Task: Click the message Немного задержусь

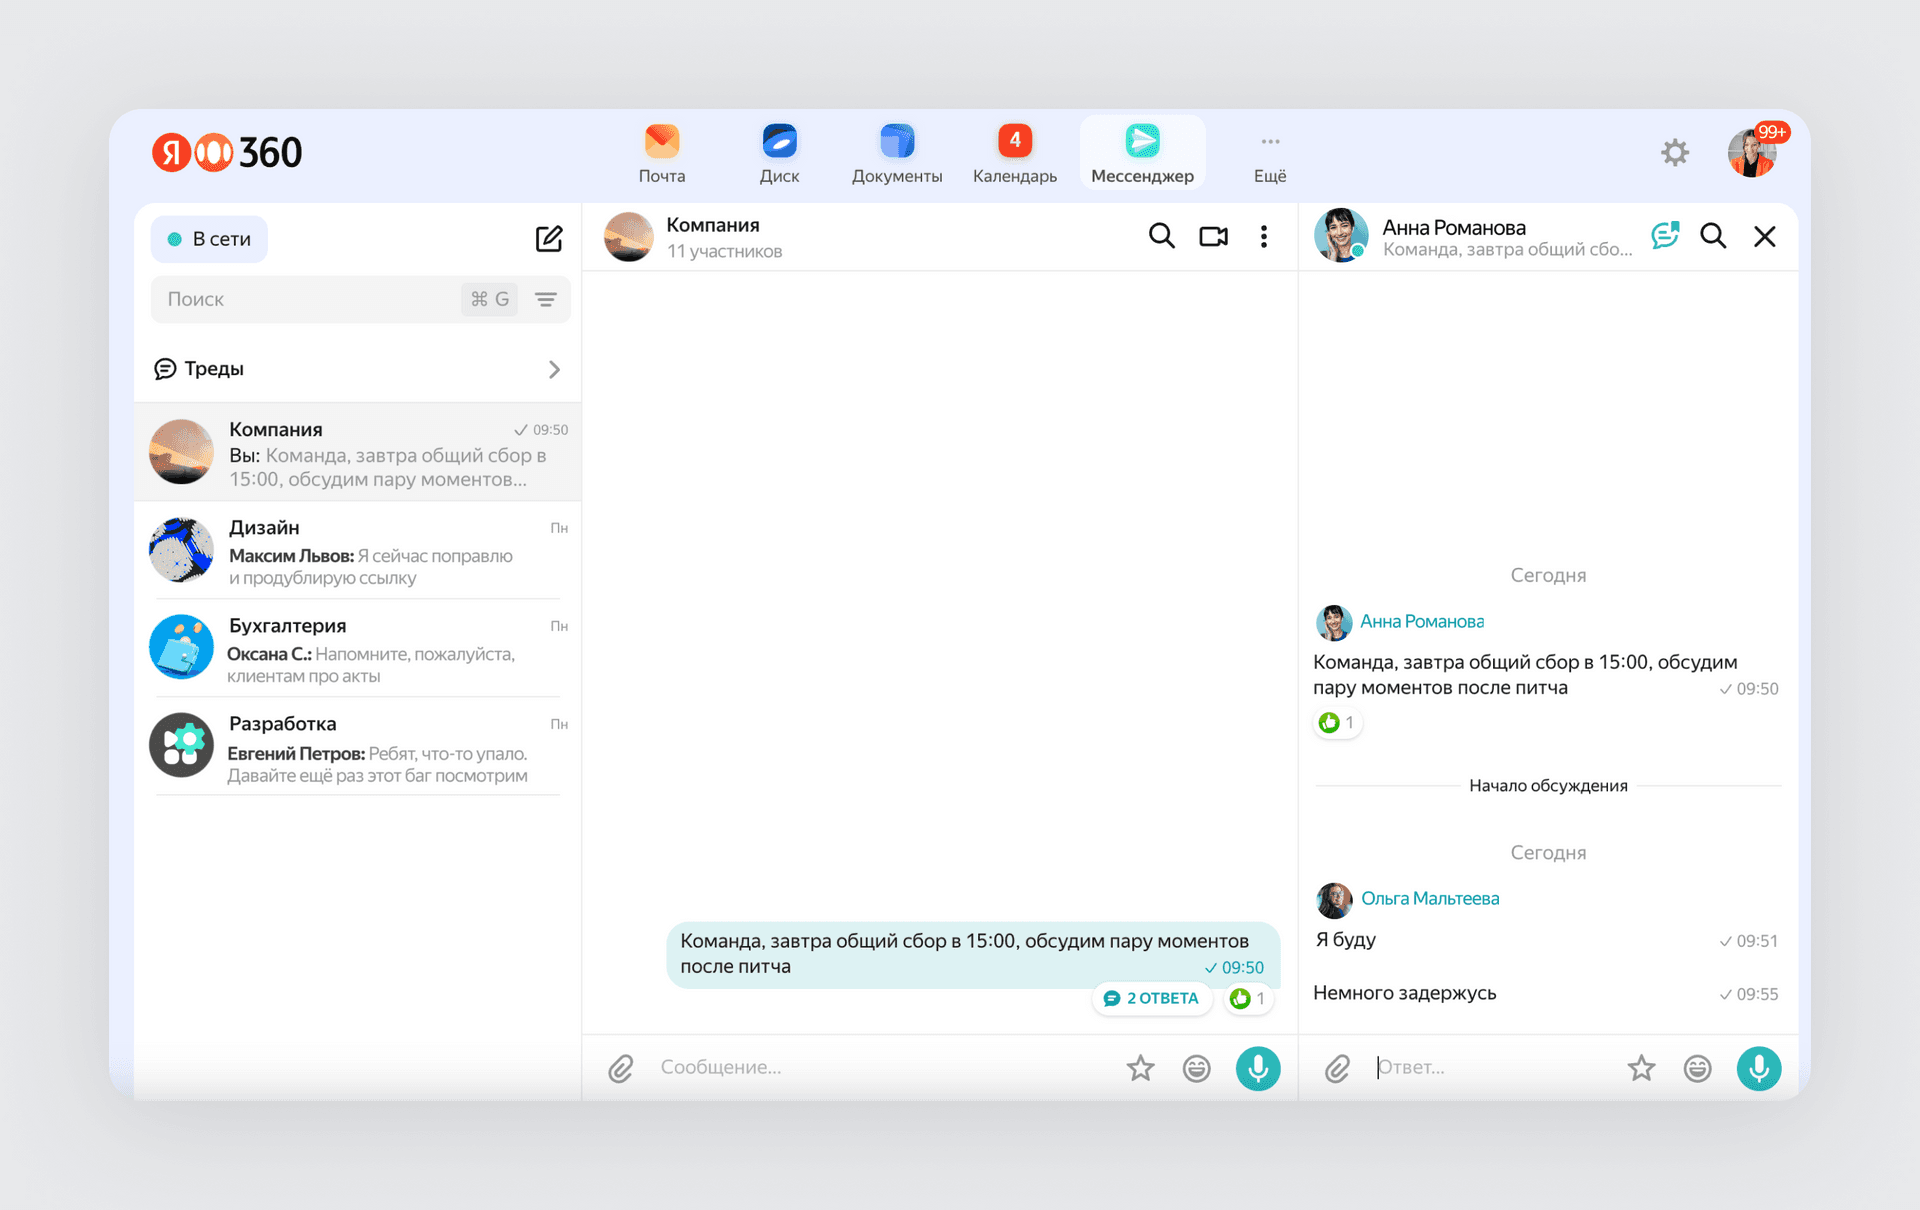Action: 1404,993
